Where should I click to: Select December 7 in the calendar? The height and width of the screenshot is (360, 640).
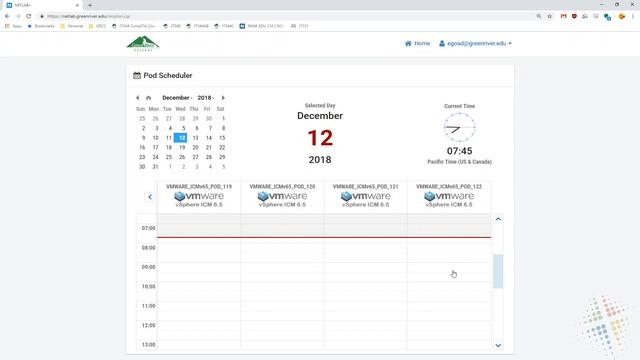coord(210,128)
